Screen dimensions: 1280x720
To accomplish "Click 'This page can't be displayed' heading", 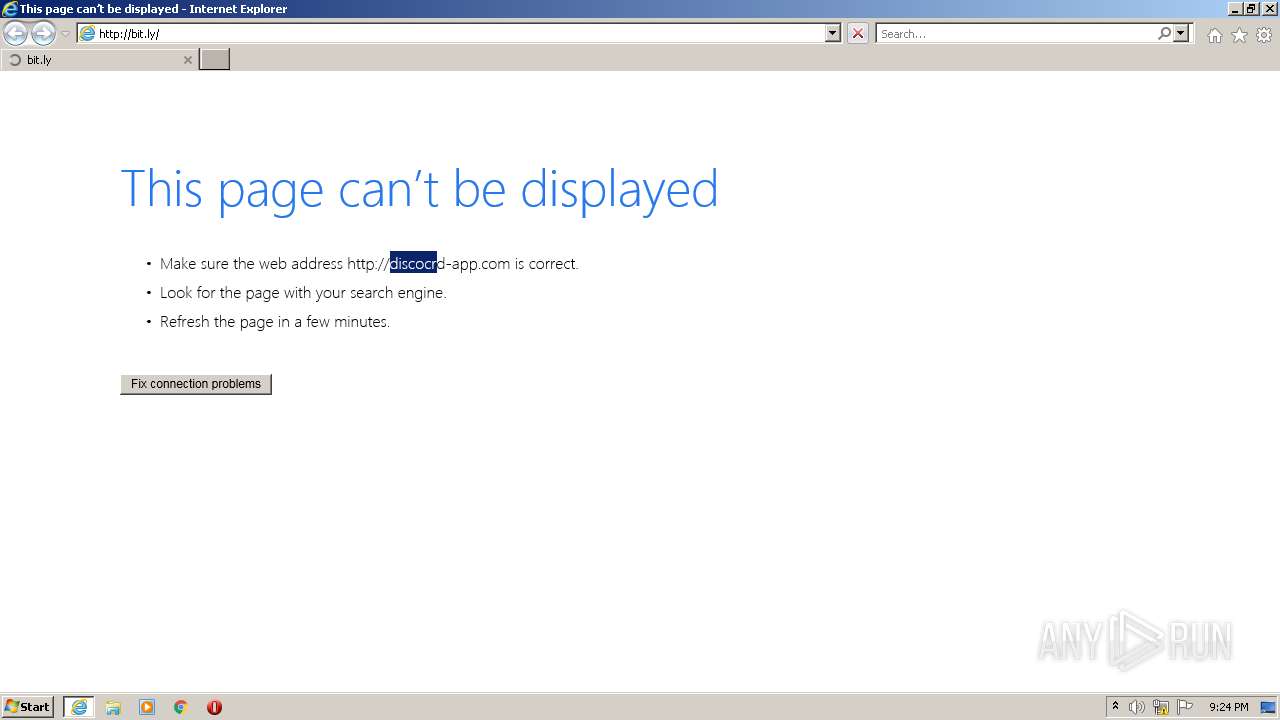I will (x=419, y=189).
